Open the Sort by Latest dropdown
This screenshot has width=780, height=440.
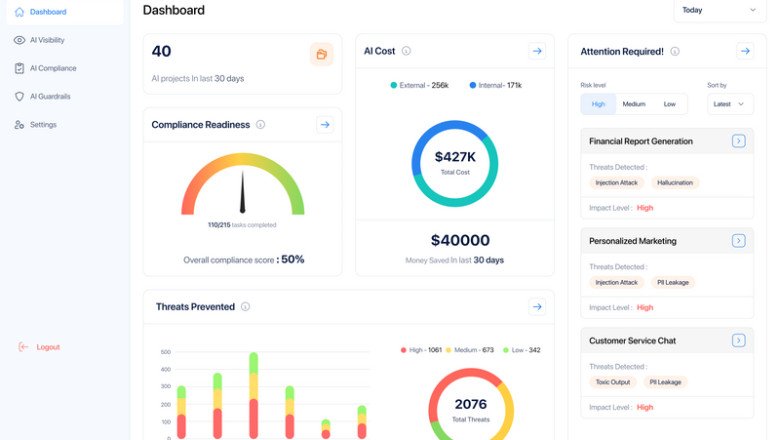[x=730, y=104]
